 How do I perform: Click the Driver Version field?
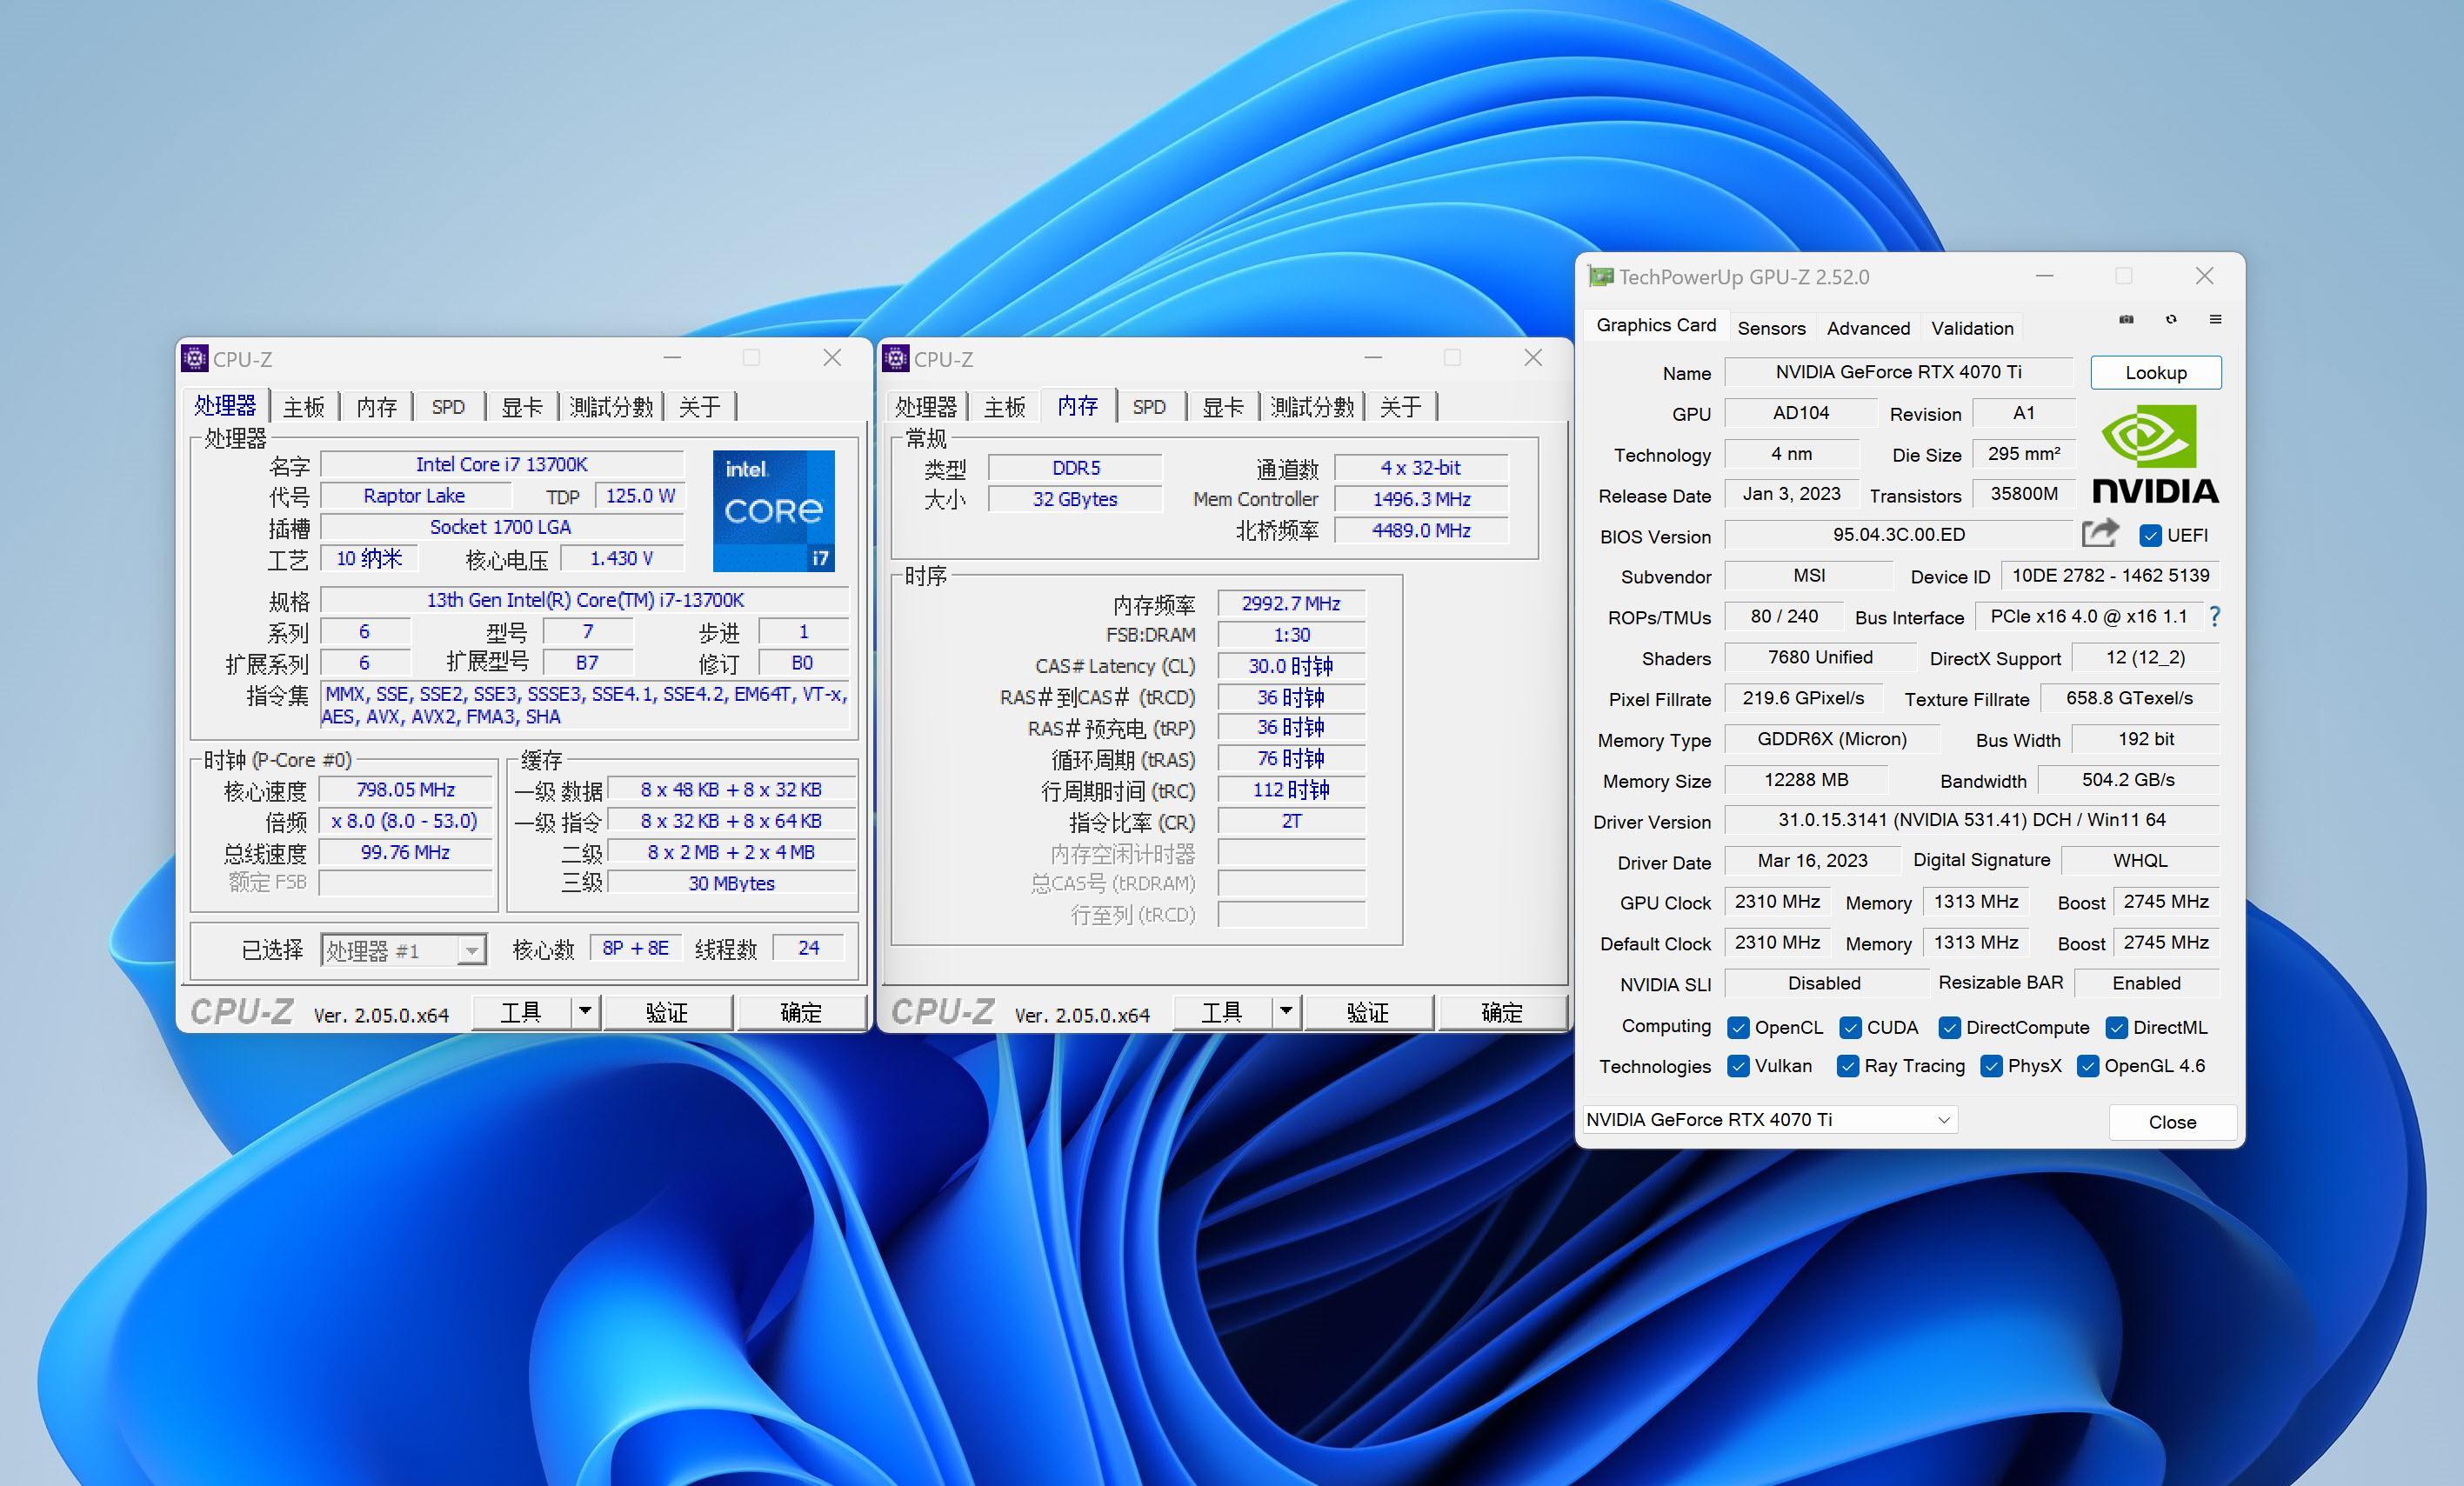(1972, 820)
